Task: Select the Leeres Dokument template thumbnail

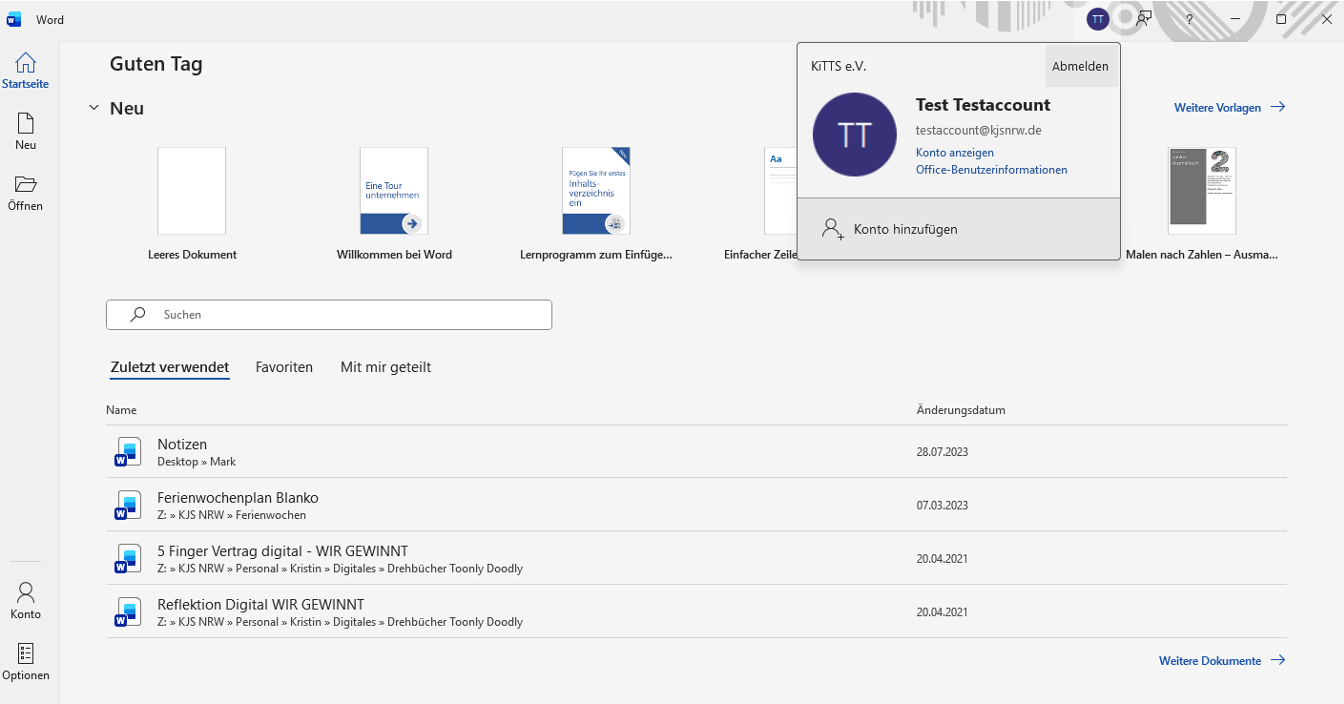Action: click(192, 191)
